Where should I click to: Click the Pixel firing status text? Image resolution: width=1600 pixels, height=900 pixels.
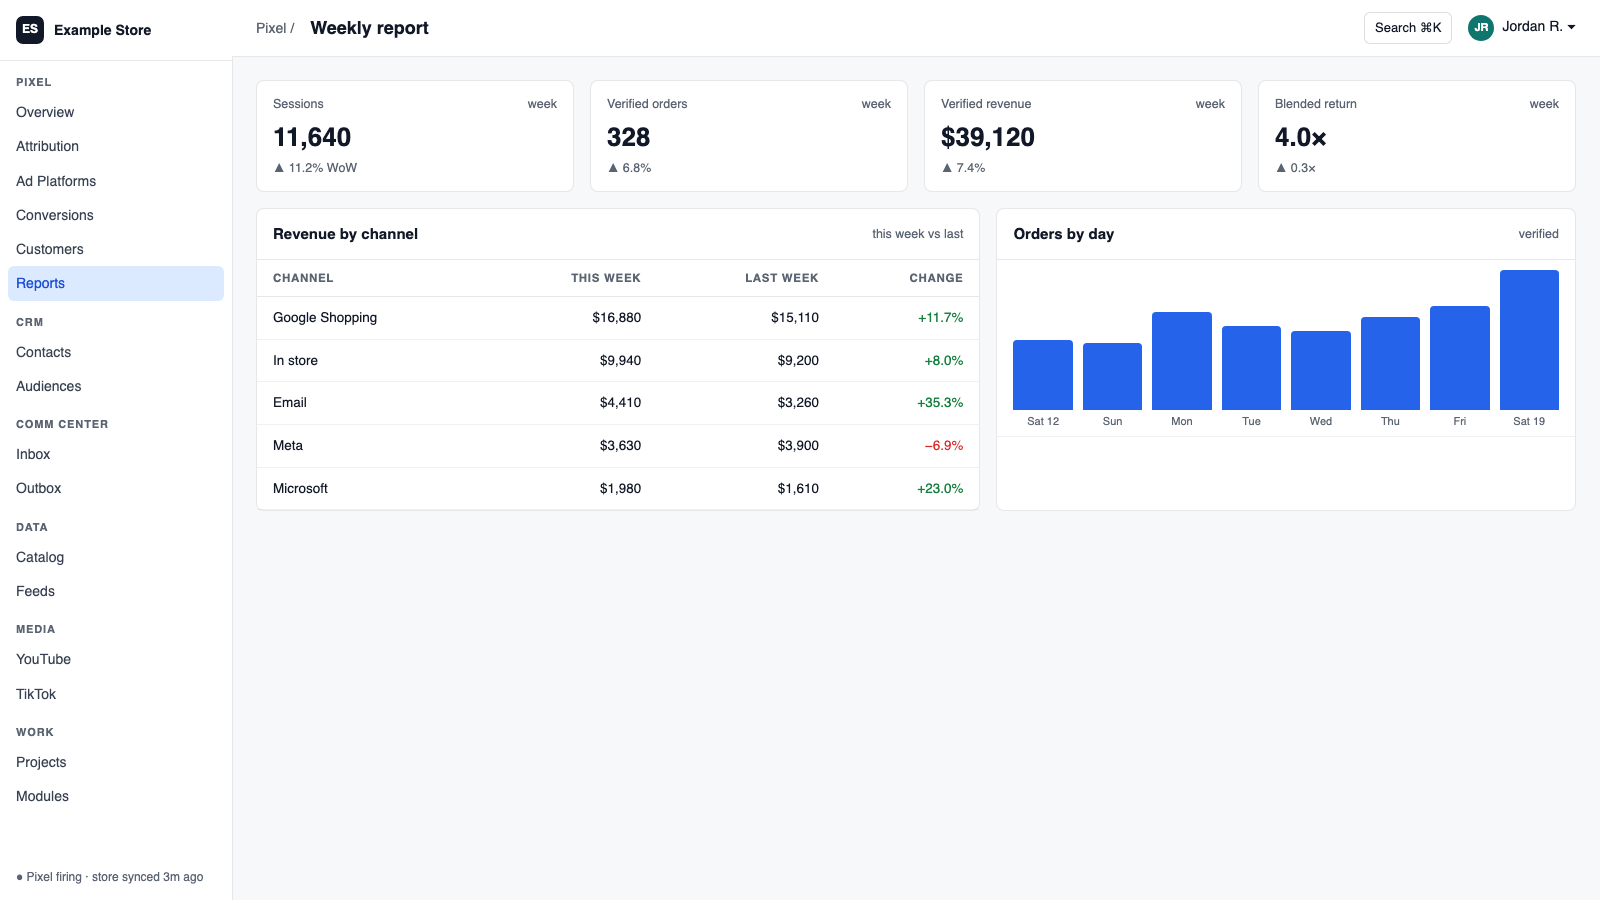tap(110, 877)
